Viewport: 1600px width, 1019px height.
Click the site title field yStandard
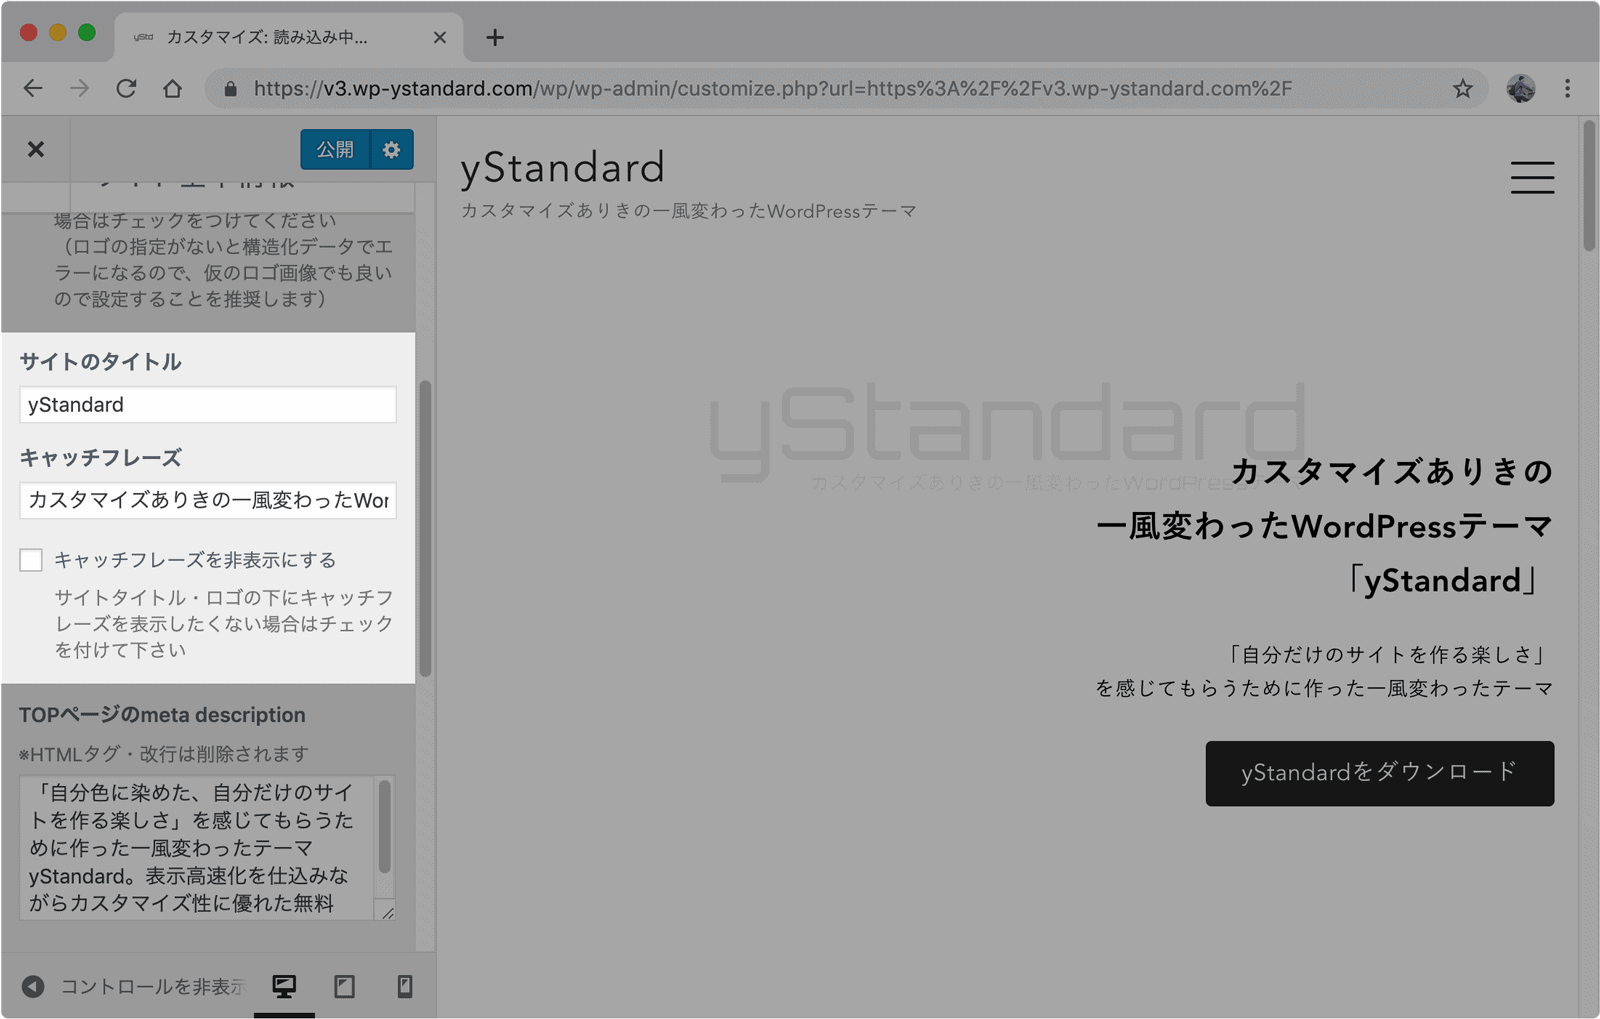point(208,405)
